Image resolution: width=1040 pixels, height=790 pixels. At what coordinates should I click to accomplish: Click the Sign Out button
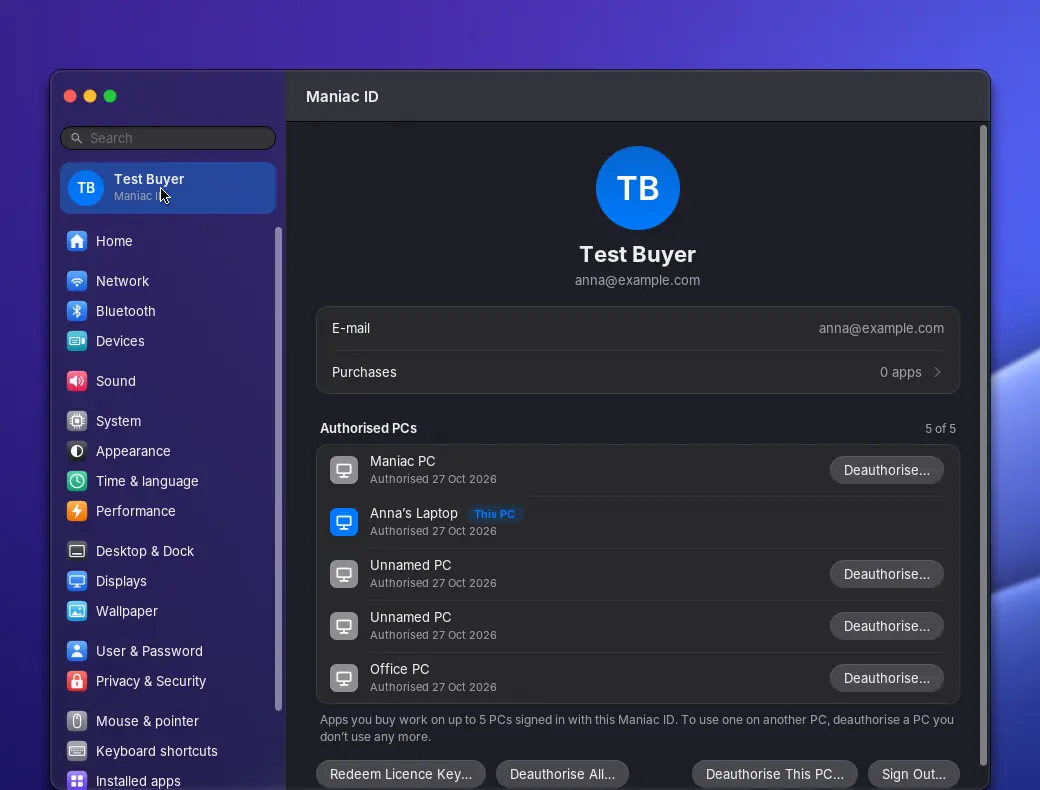point(913,775)
